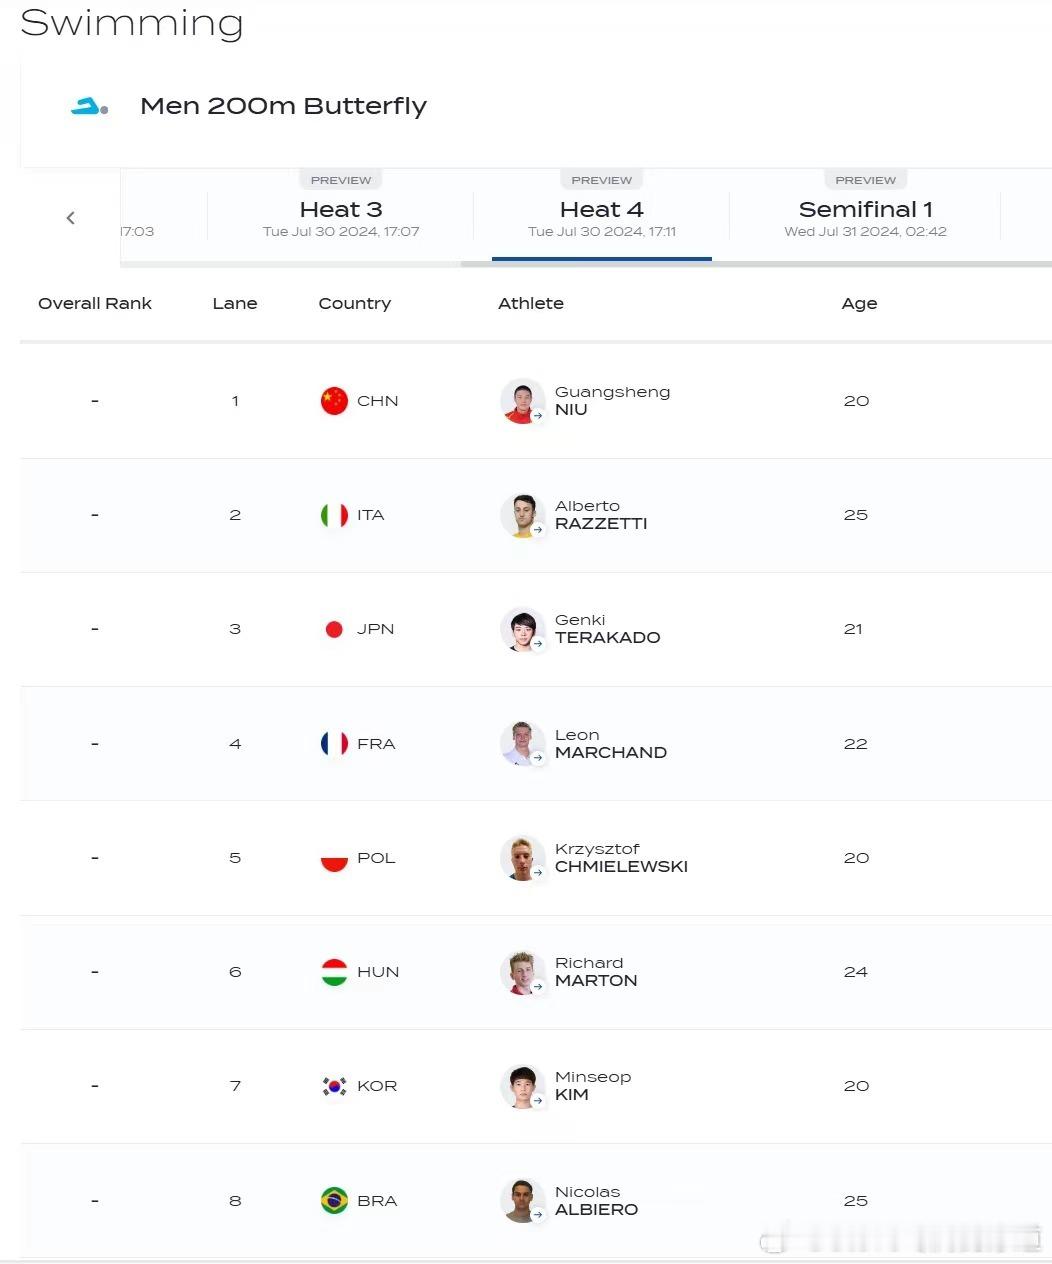Screen dimensions: 1052x1264
Task: Click Alberto RAZZETTI profile photo
Action: pos(522,515)
